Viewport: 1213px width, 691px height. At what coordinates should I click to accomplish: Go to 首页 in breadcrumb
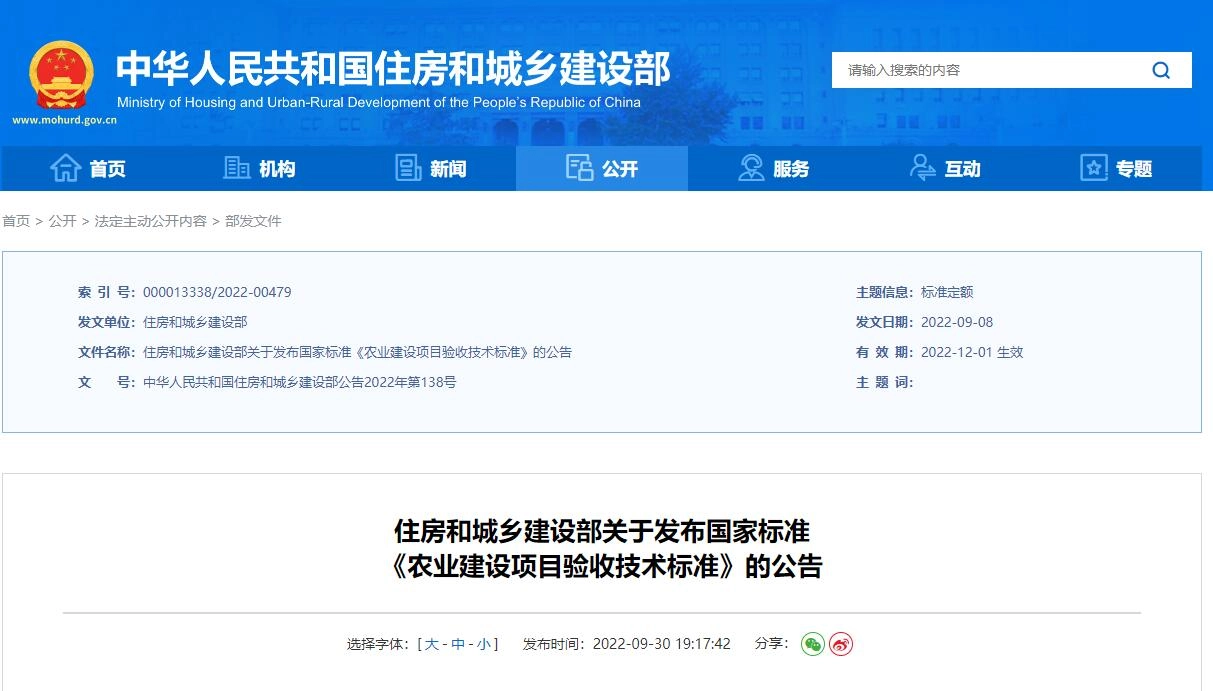tap(16, 221)
